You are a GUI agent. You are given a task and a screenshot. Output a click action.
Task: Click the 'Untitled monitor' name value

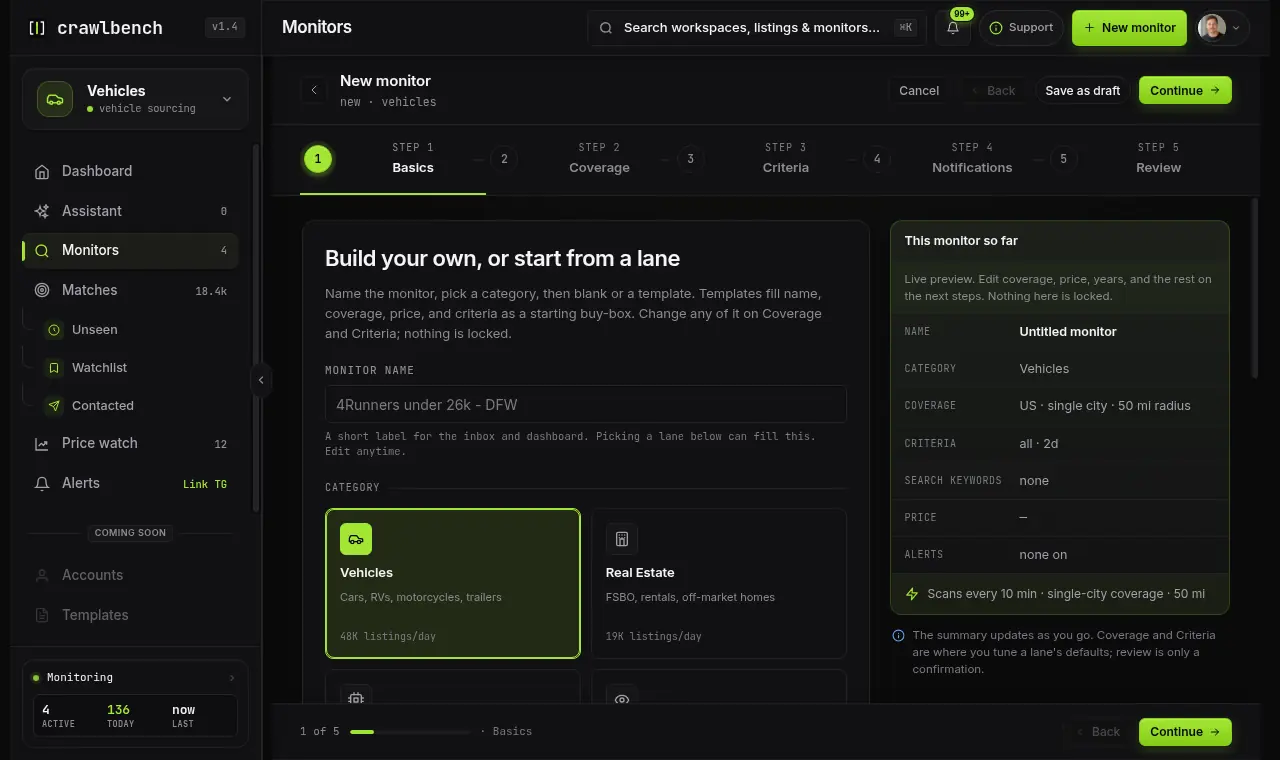(x=1068, y=332)
